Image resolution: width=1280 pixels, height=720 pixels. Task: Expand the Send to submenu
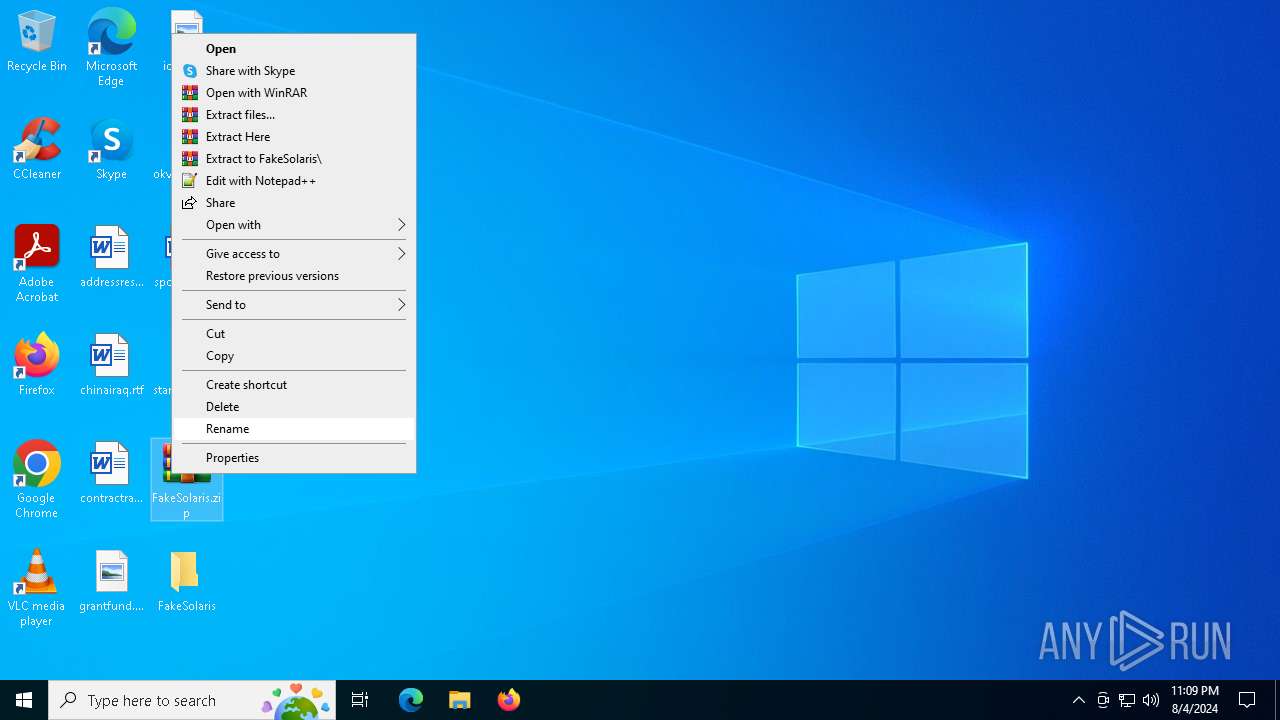294,305
